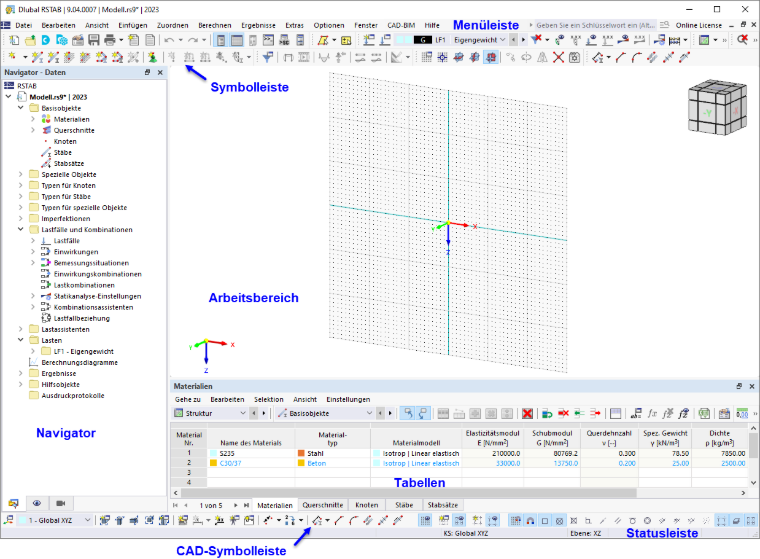The width and height of the screenshot is (760, 559).
Task: Expand the Materialien tree node
Action: point(33,119)
